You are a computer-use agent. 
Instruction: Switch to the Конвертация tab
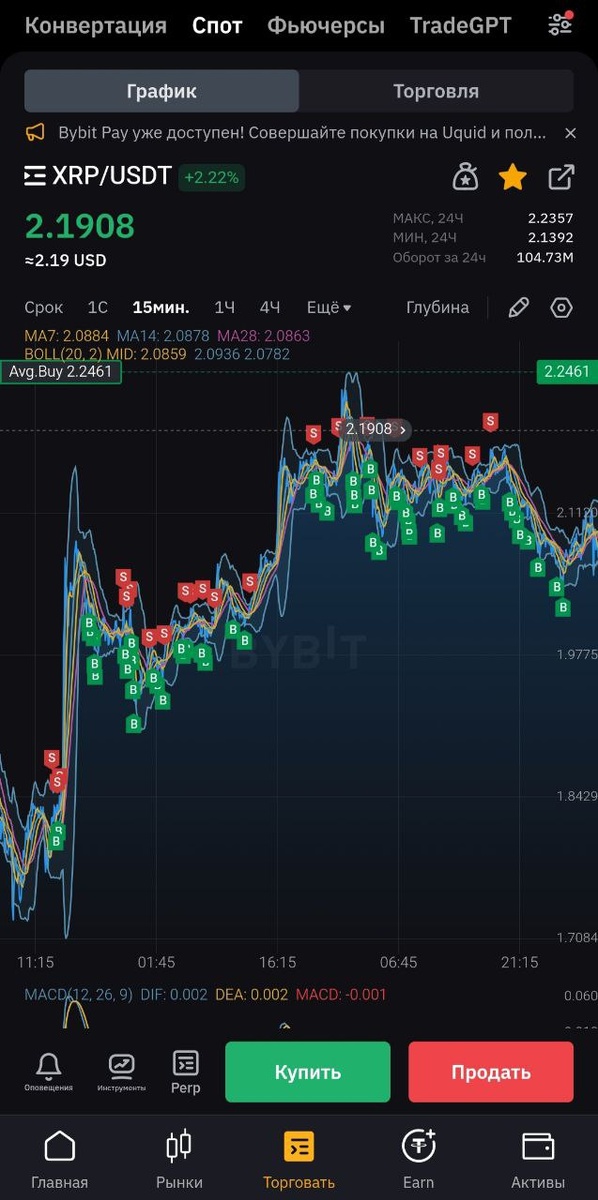[x=96, y=26]
